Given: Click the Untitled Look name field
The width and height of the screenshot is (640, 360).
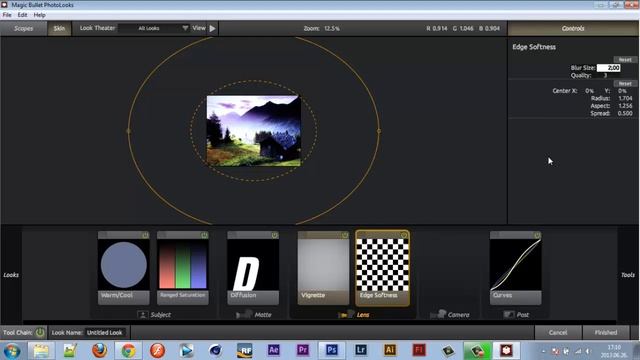Looking at the screenshot, I should pos(105,332).
